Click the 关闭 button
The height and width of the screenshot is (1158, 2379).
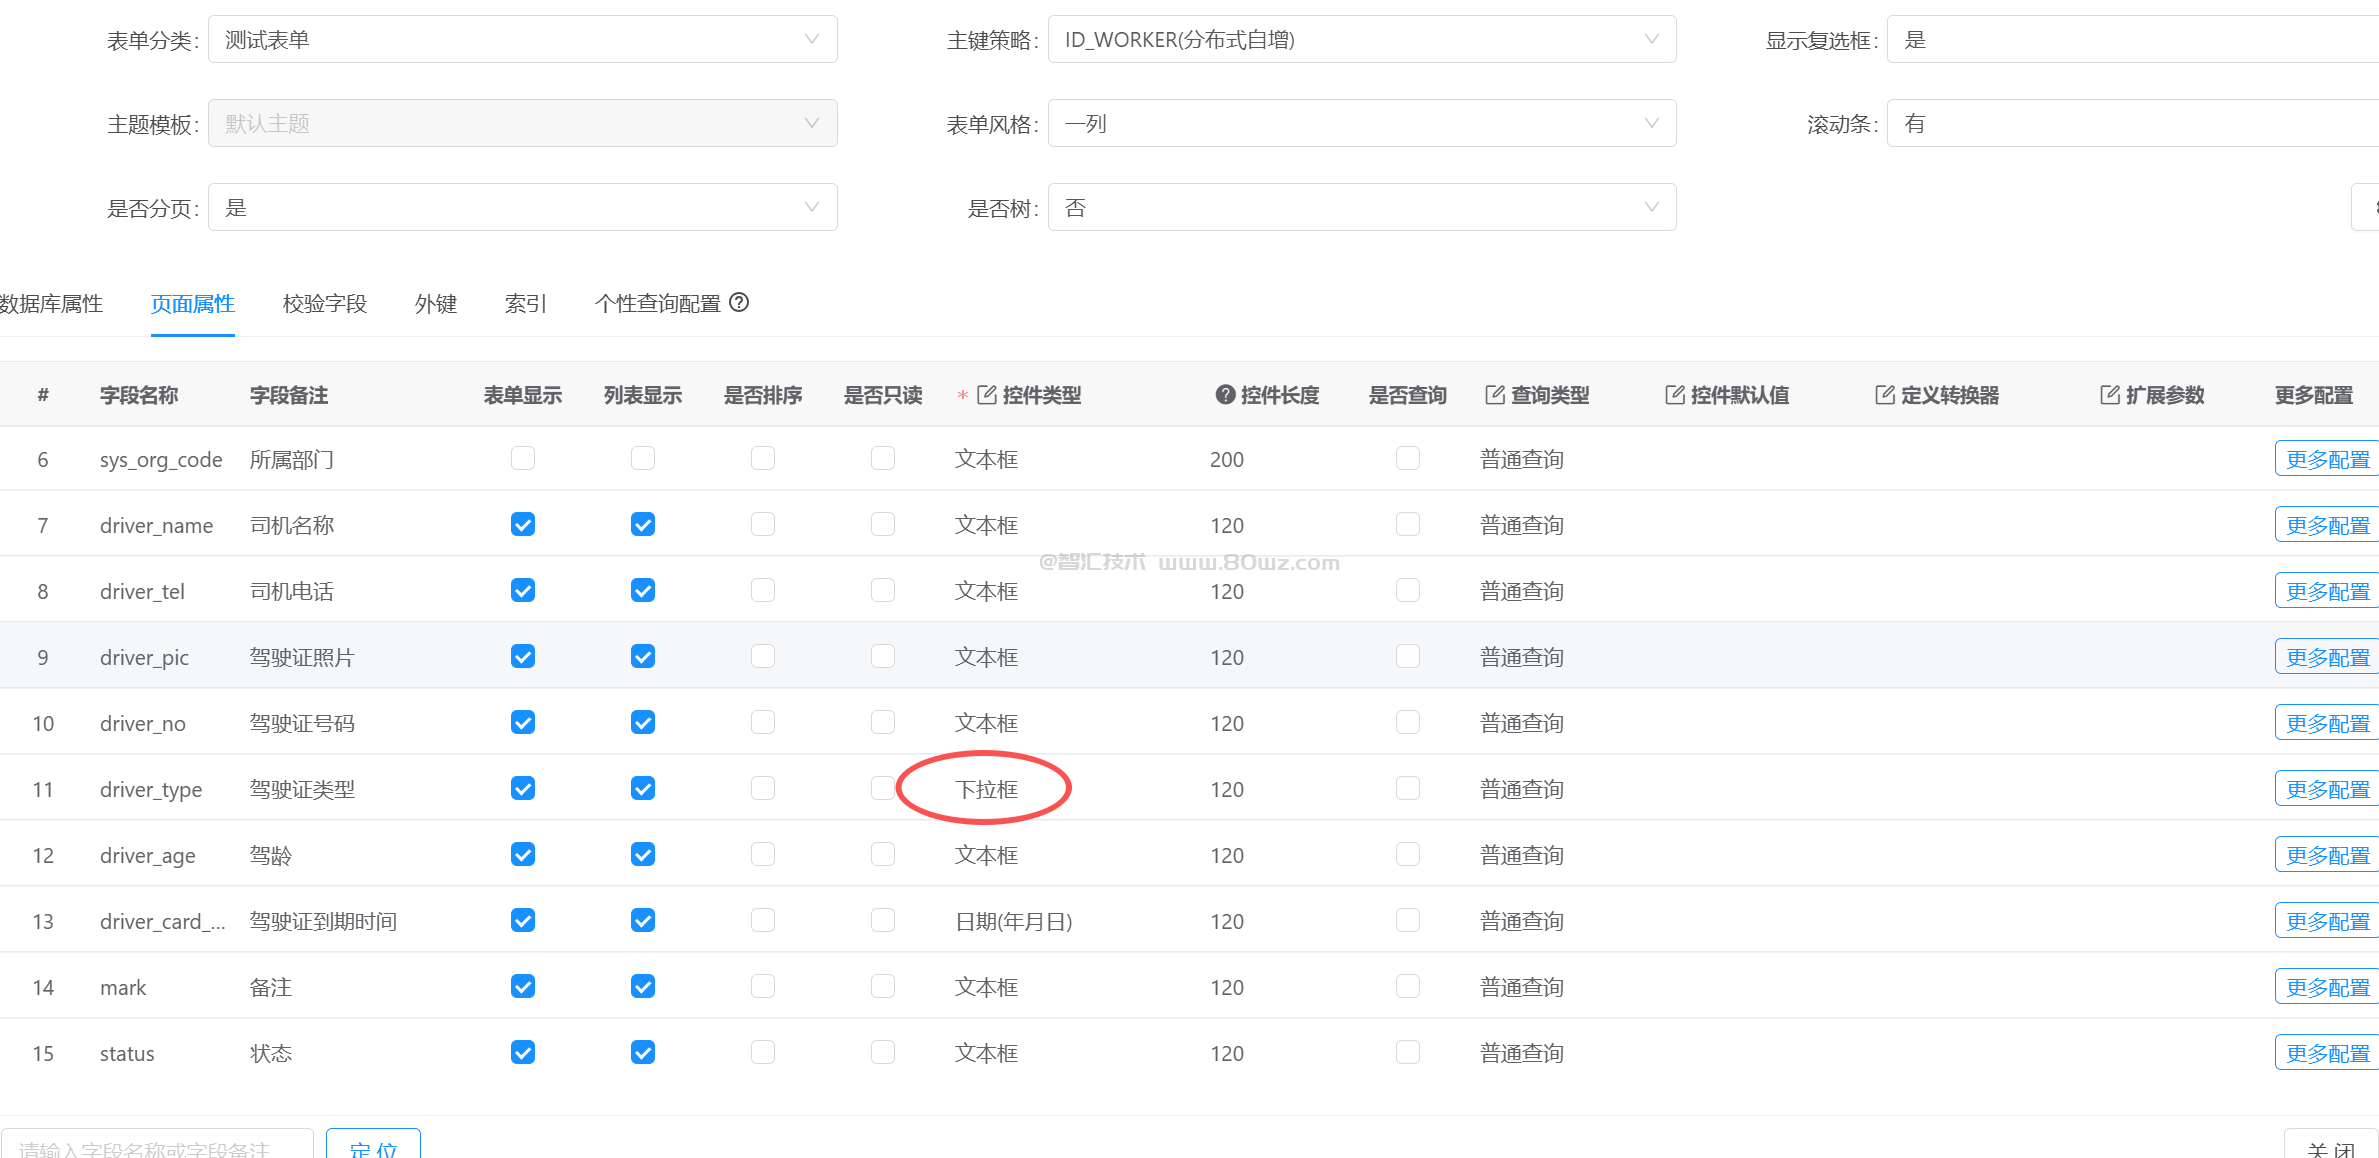(x=2331, y=1145)
